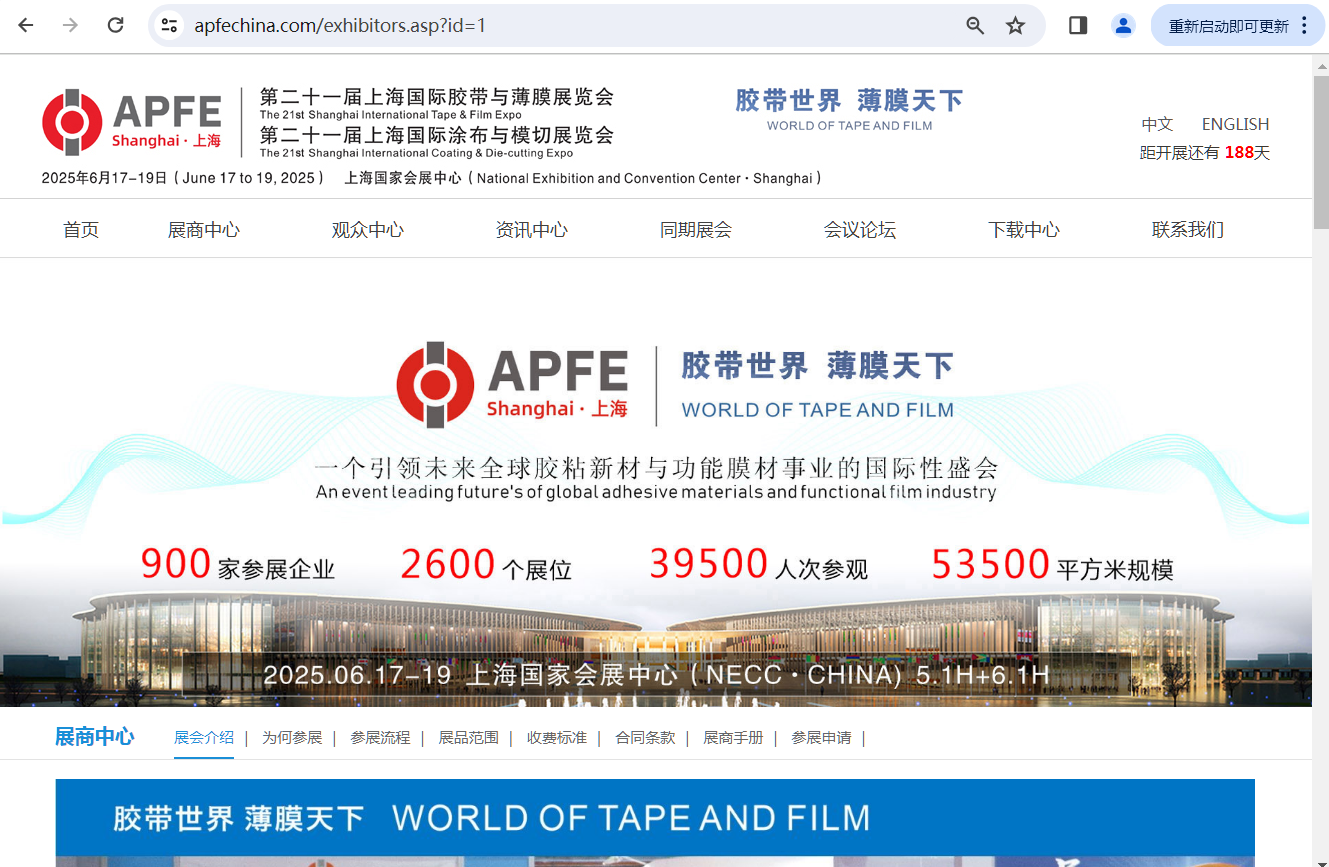The image size is (1329, 867).
Task: Open the 首页 navigation item
Action: [81, 230]
